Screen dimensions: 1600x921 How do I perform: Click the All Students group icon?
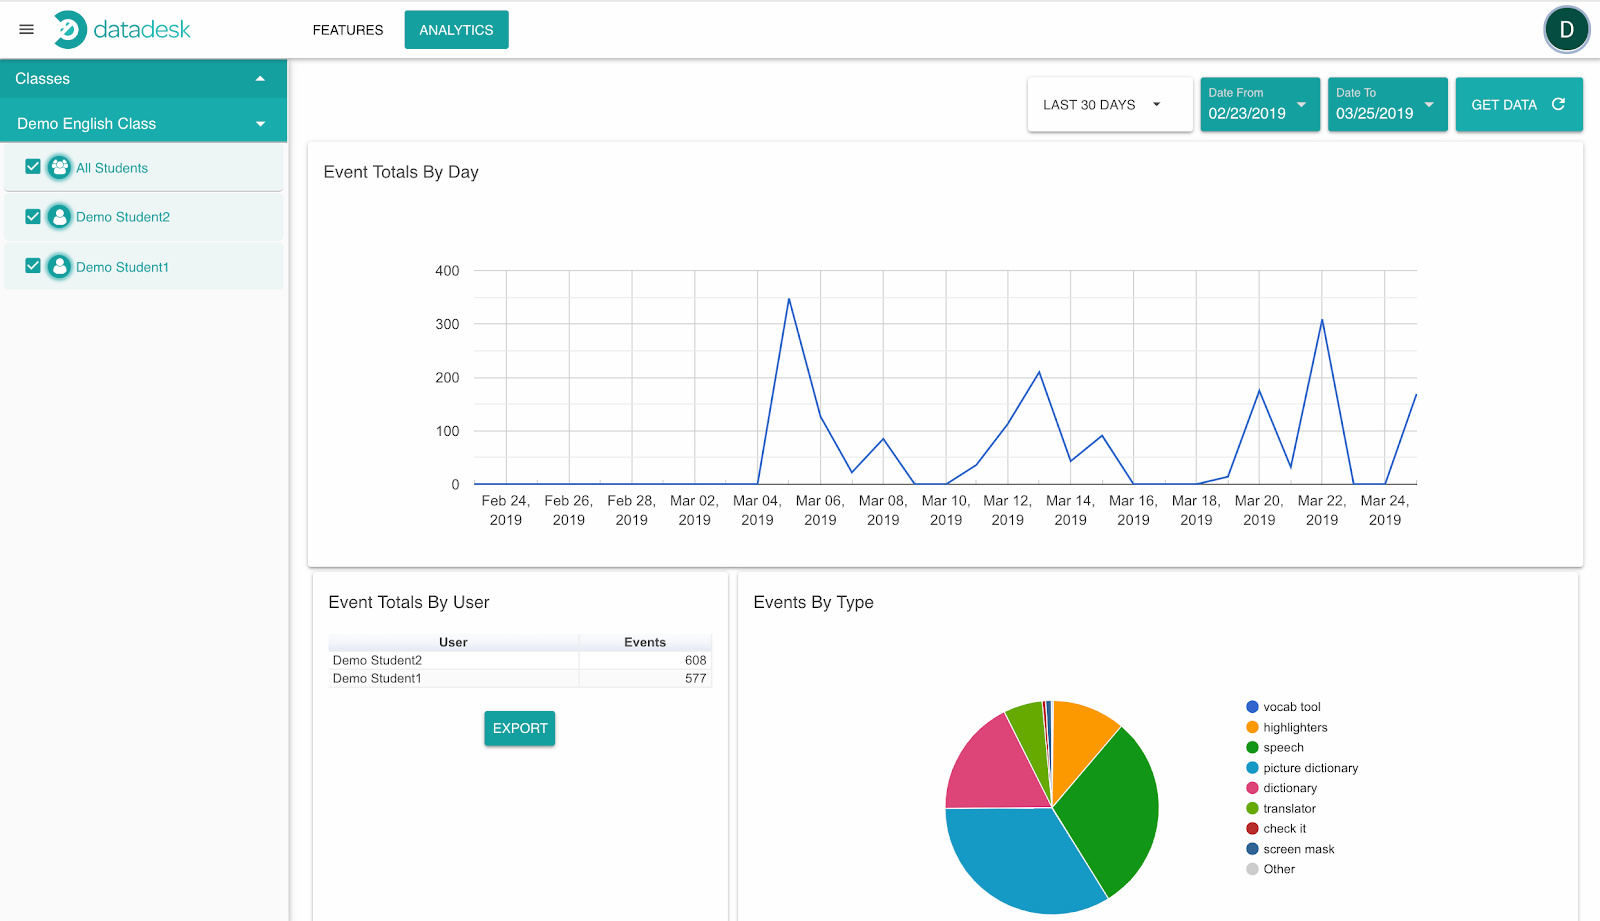[x=60, y=168]
